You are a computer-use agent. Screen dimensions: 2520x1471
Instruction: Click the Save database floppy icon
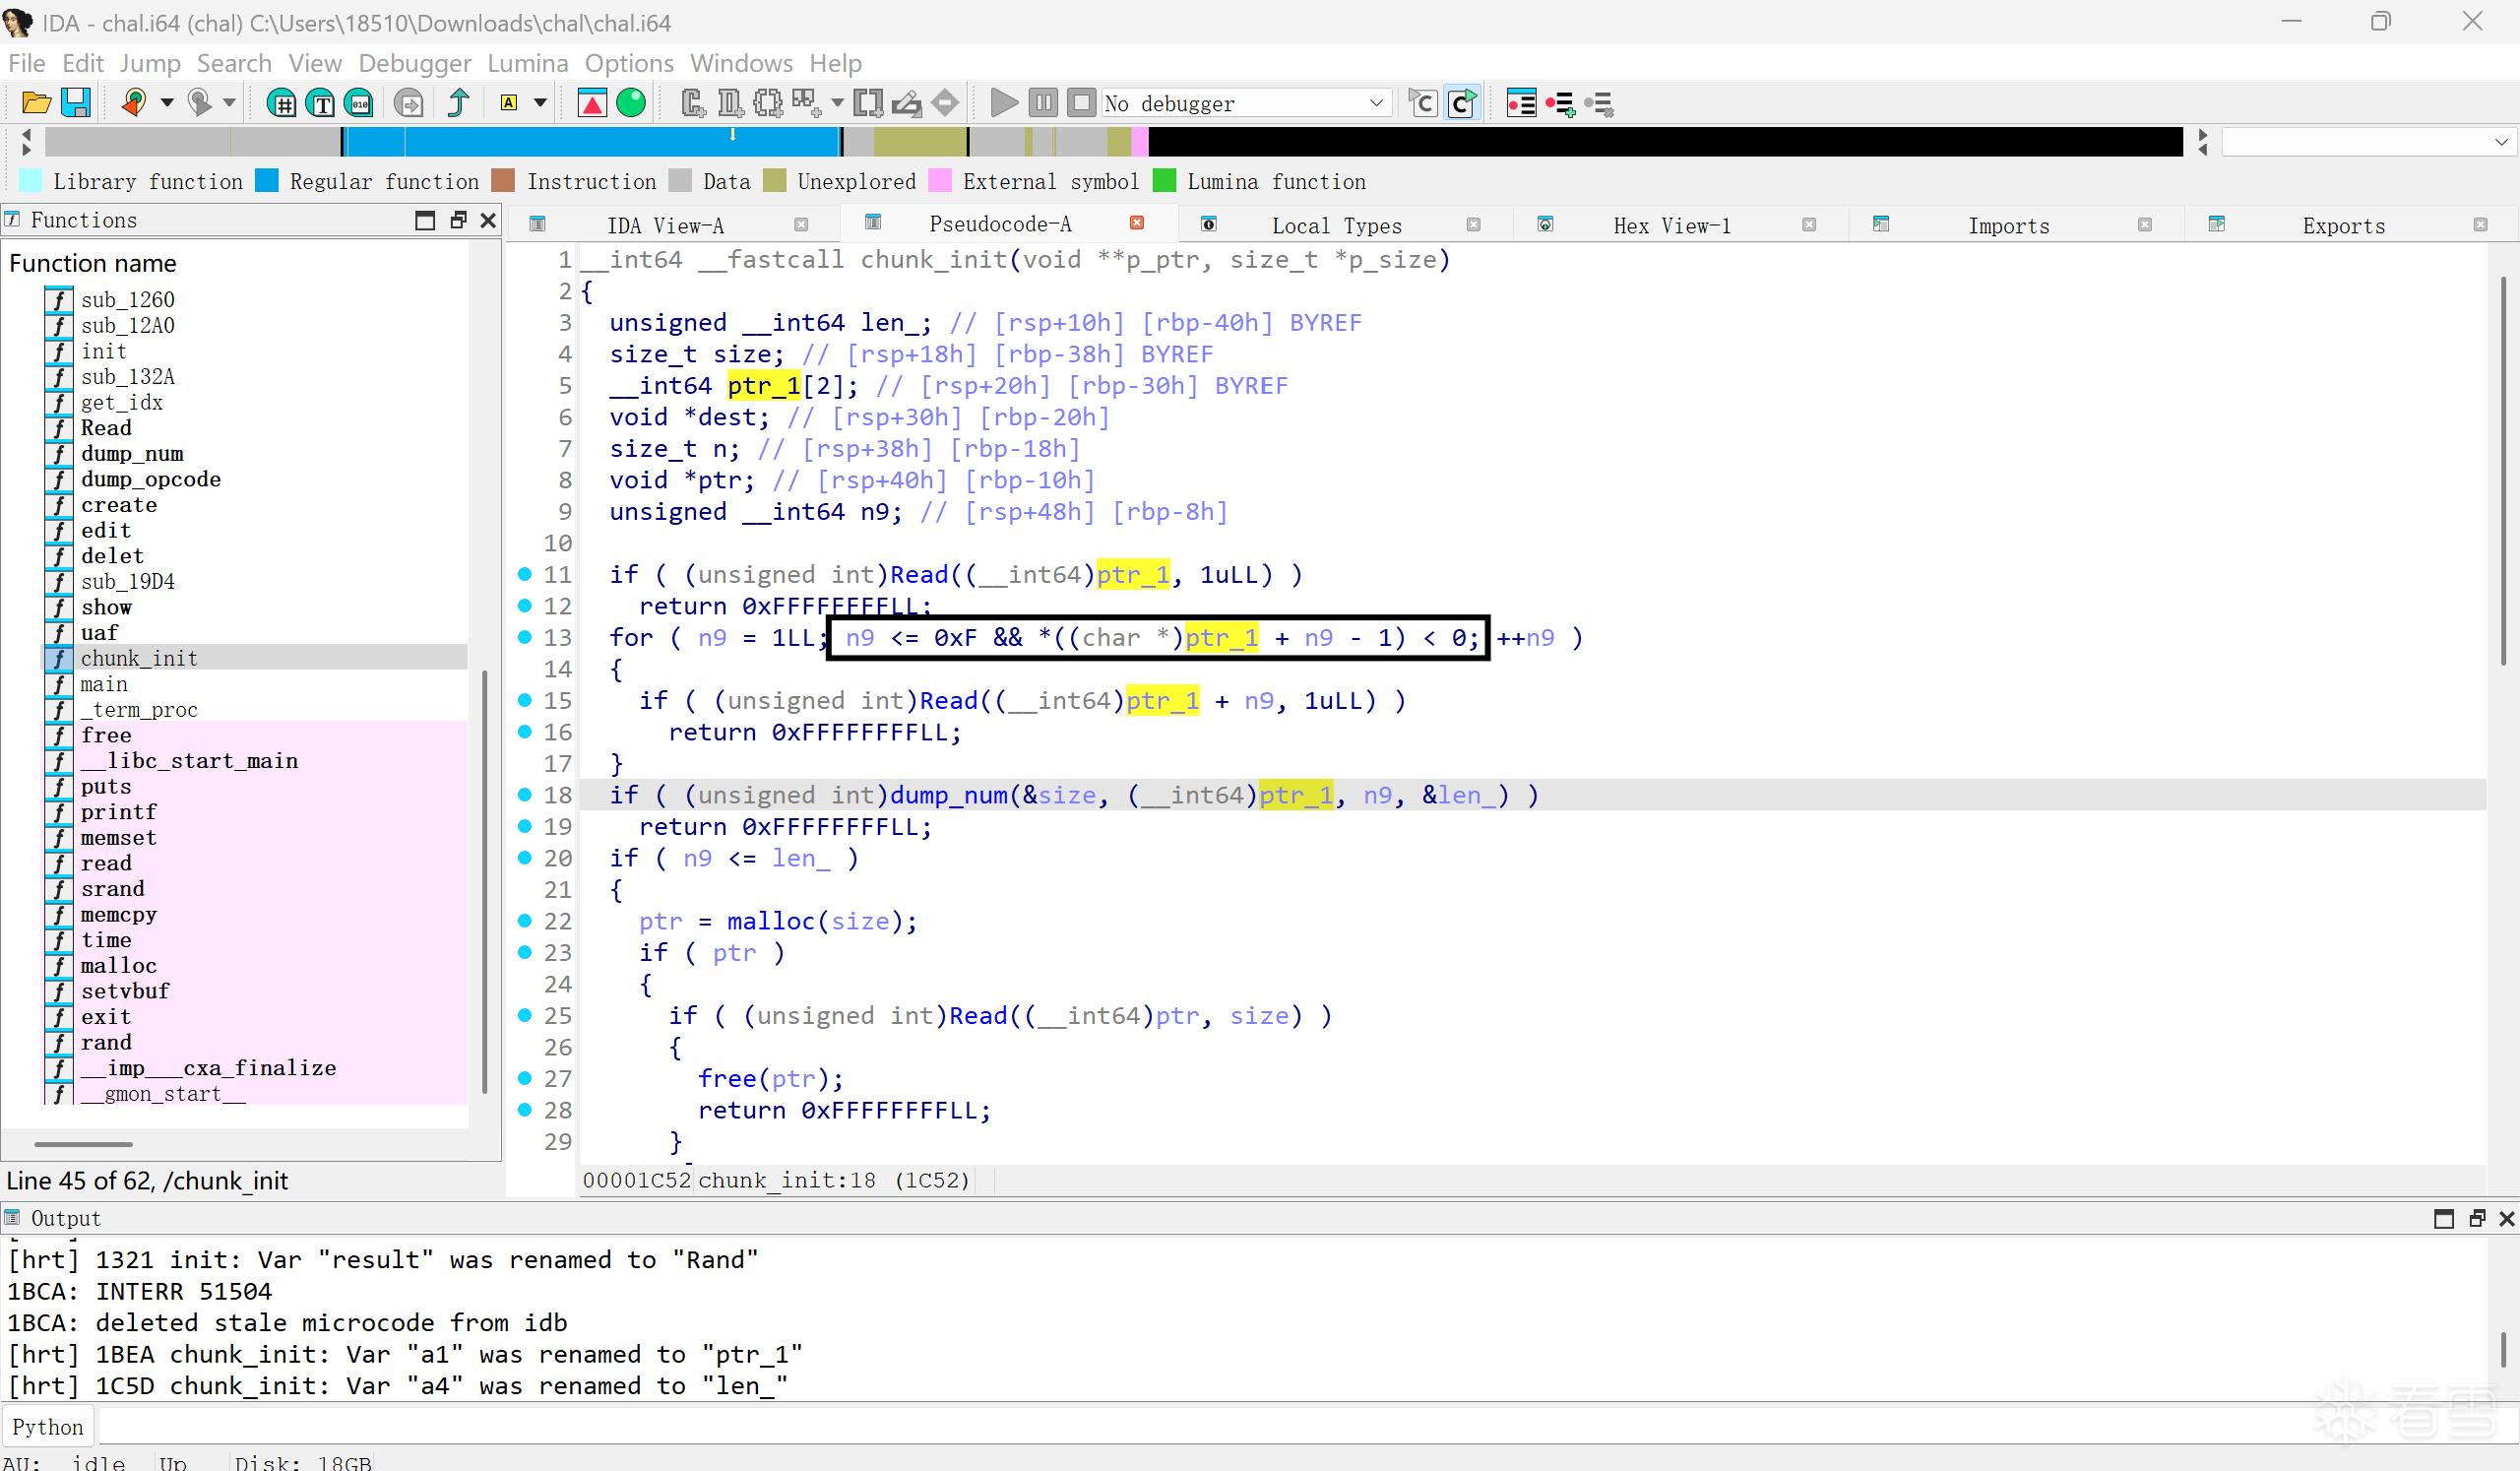click(x=76, y=103)
